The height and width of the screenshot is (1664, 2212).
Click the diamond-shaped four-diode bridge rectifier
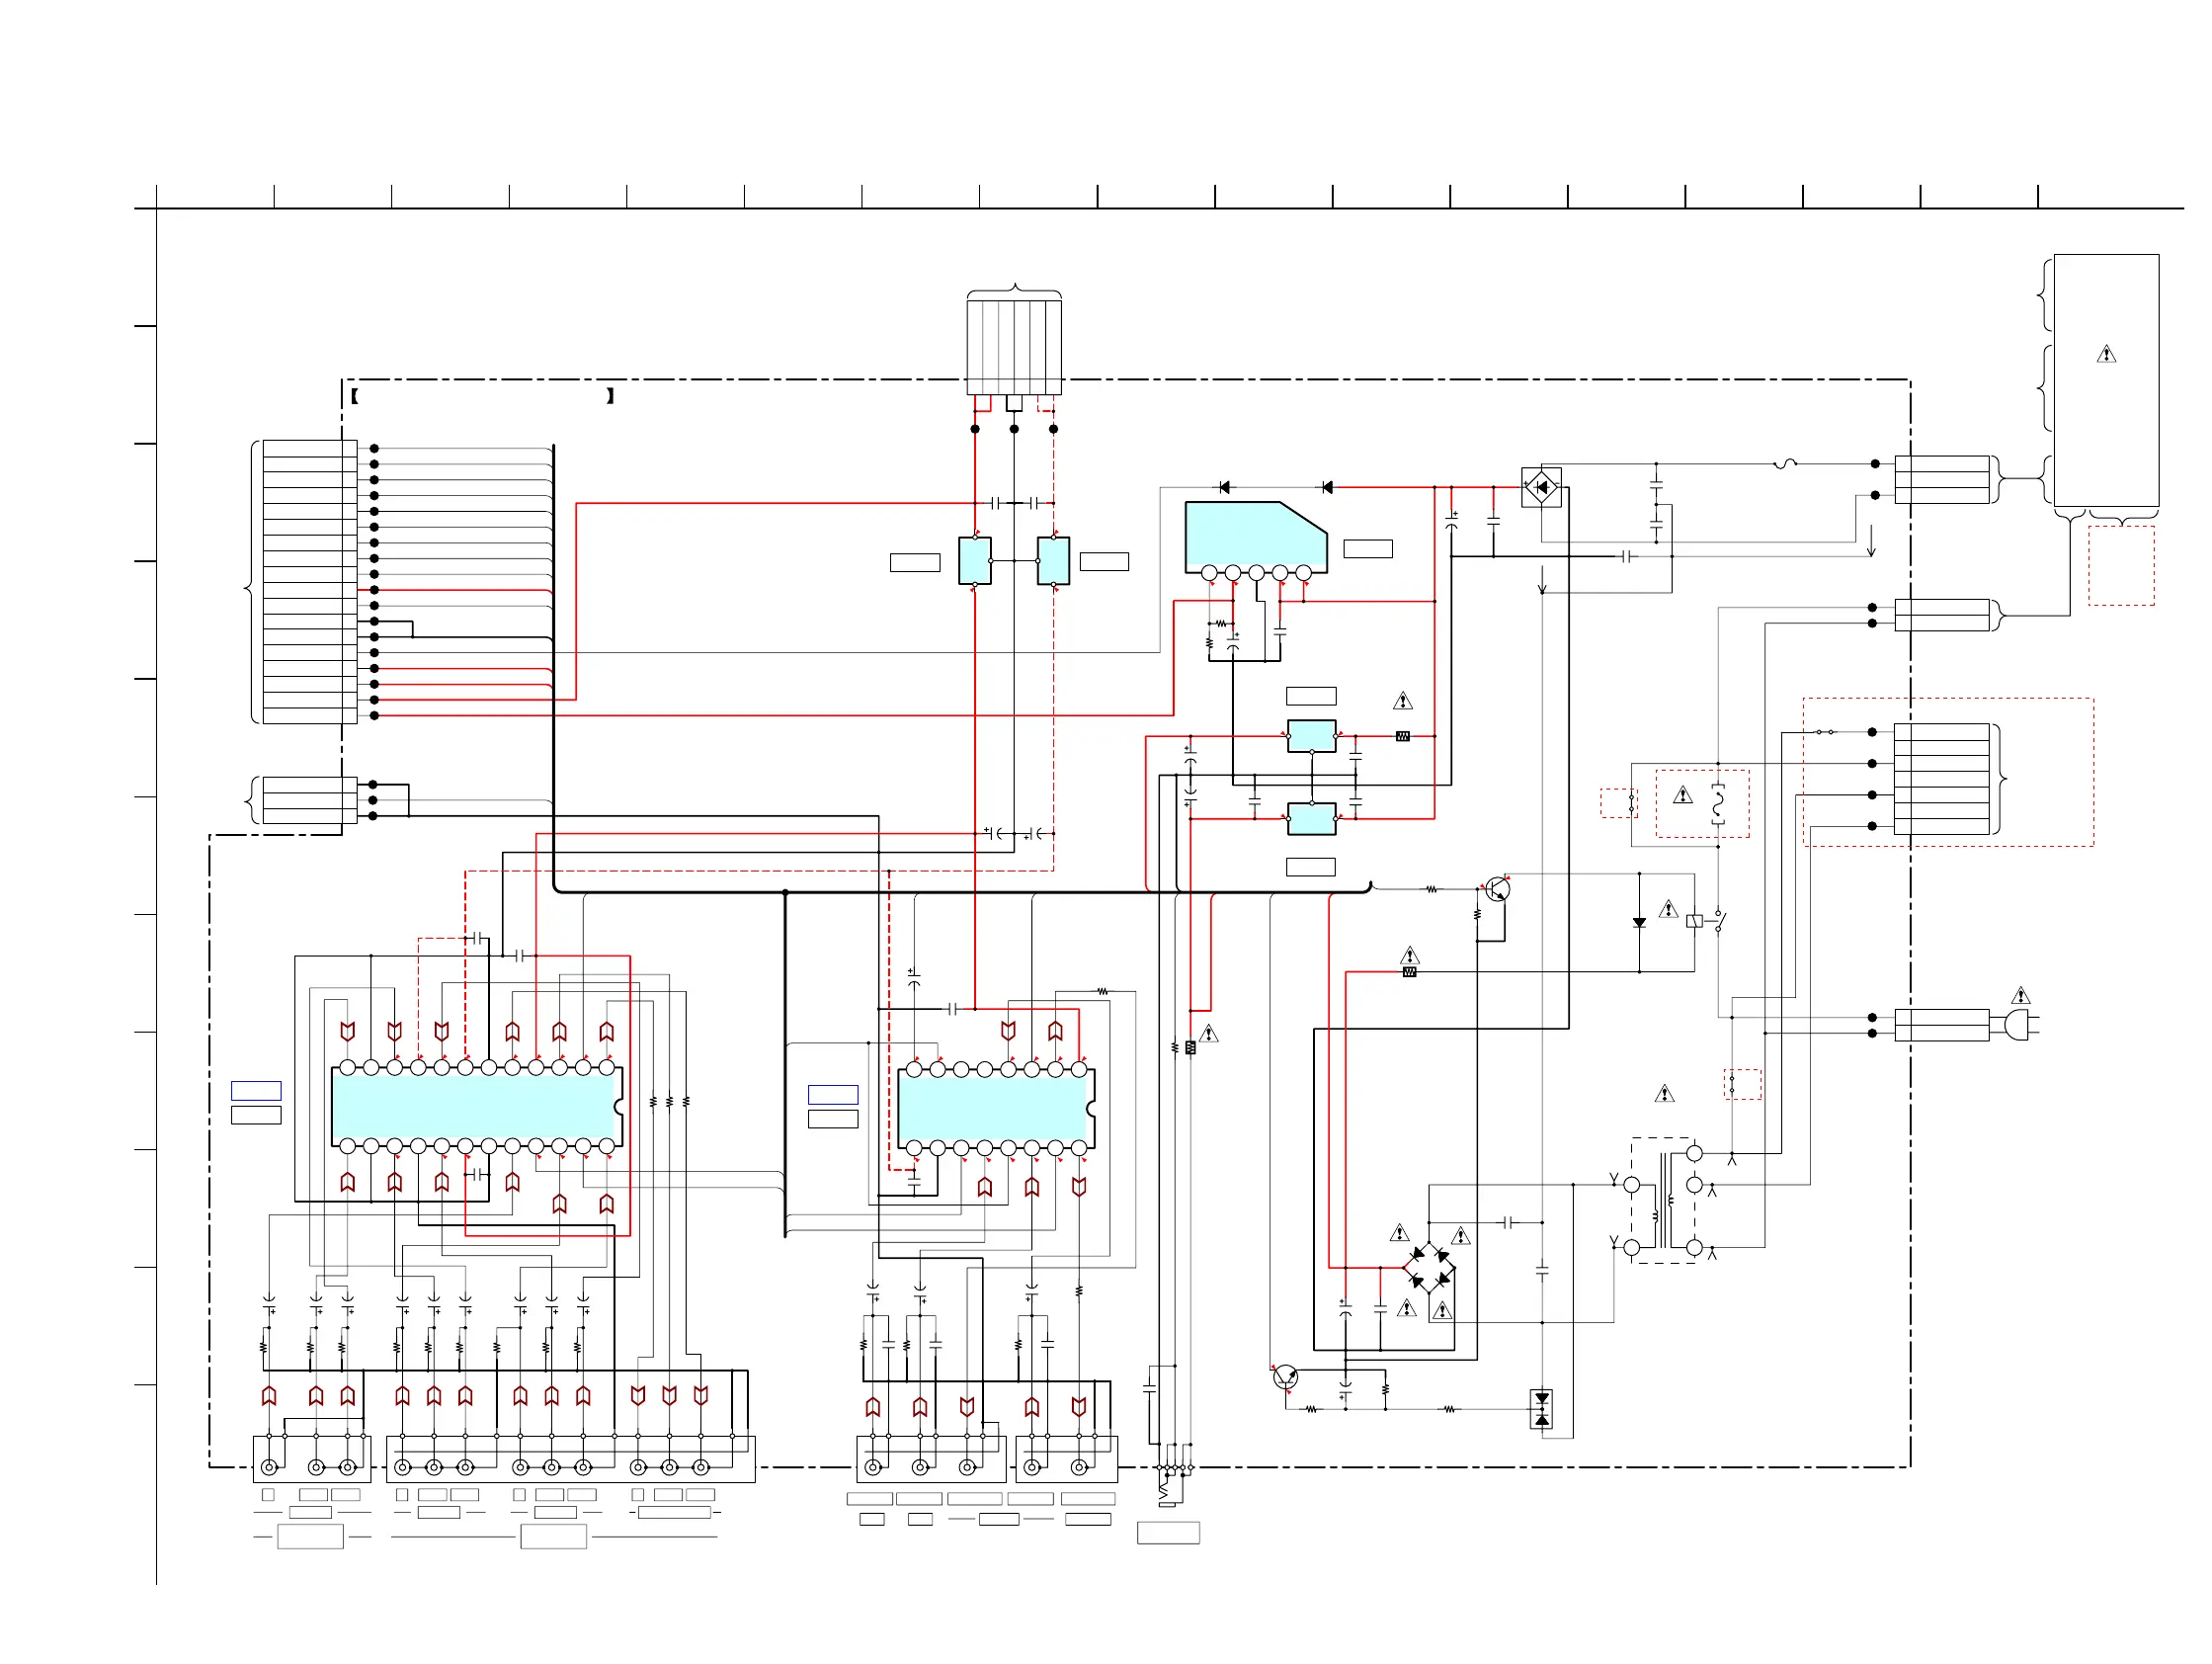[1429, 1267]
